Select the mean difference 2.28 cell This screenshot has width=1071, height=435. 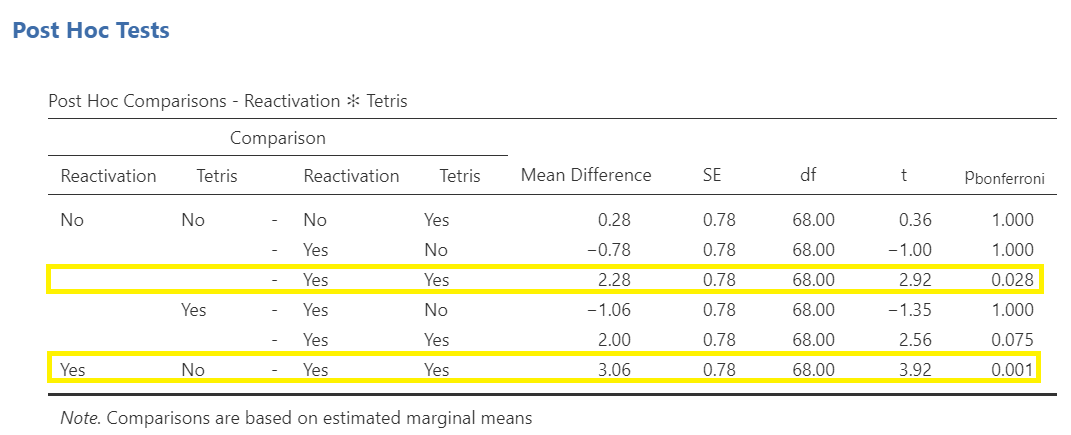pos(613,280)
